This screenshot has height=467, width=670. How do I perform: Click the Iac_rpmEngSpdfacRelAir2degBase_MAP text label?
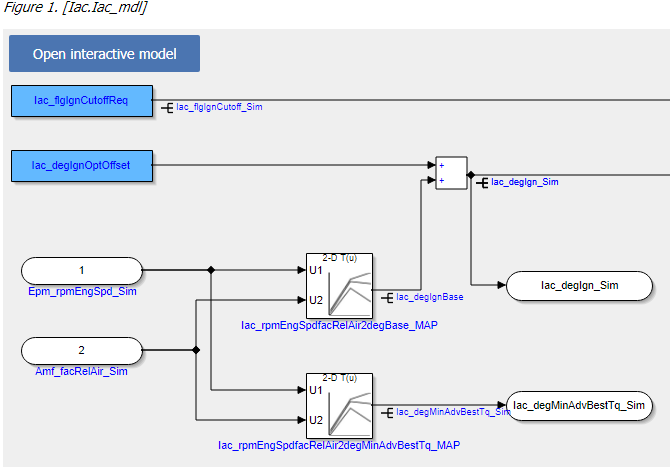click(x=339, y=325)
